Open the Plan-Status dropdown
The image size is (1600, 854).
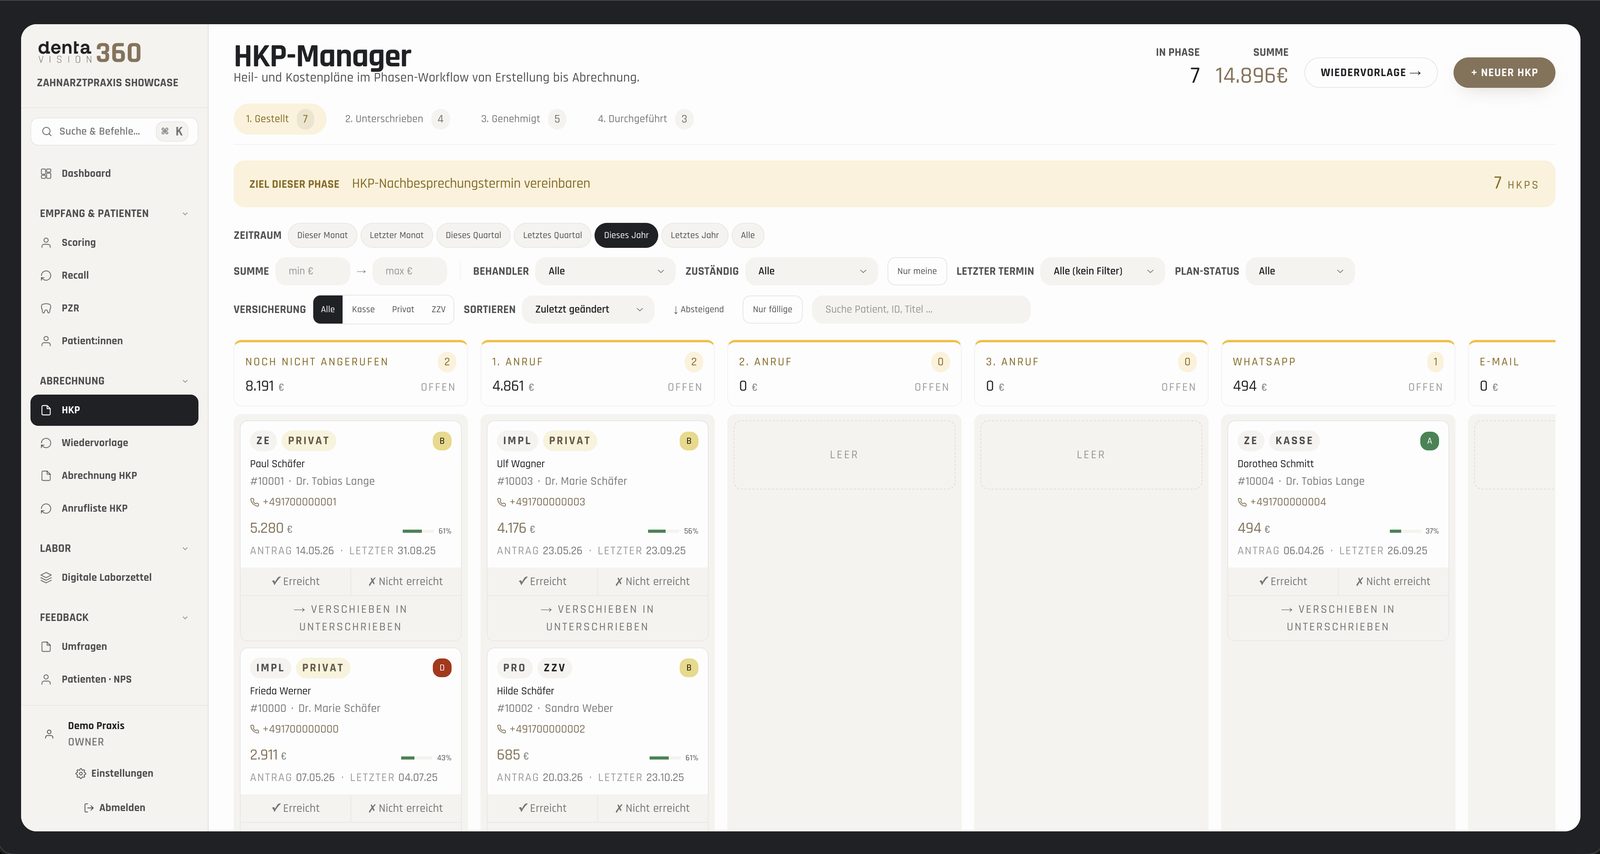(1300, 271)
